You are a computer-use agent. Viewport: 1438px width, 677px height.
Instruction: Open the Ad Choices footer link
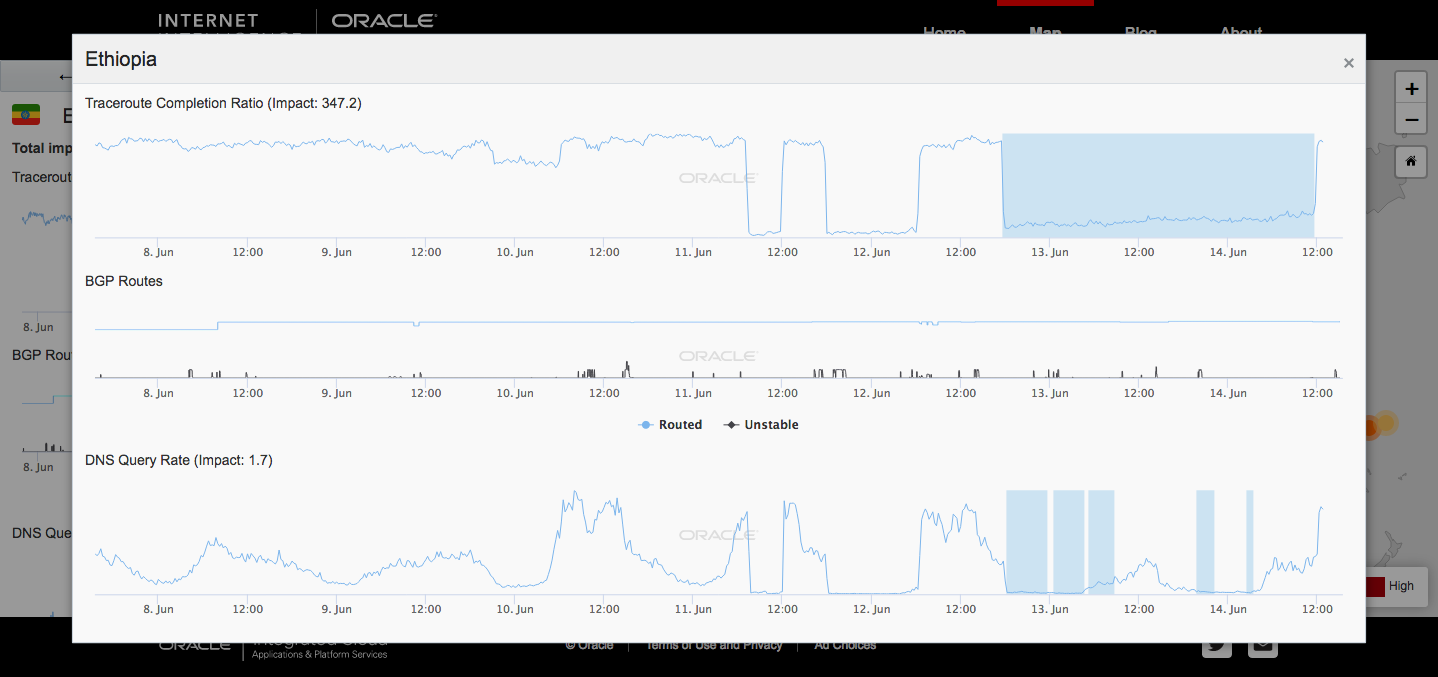[845, 645]
